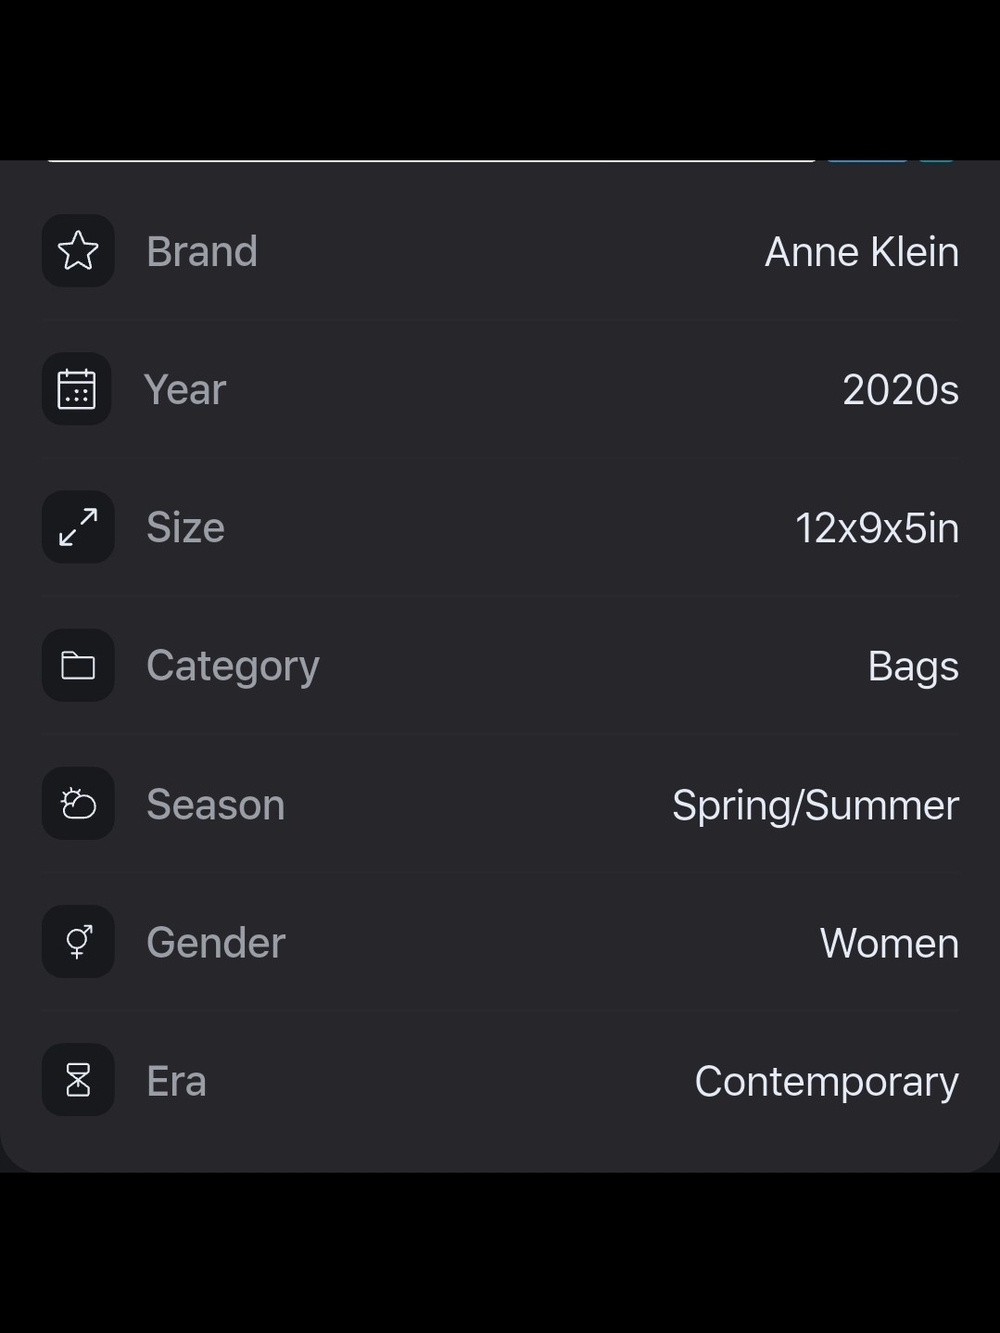Viewport: 1000px width, 1333px height.
Task: Select the Bags category value
Action: click(913, 667)
